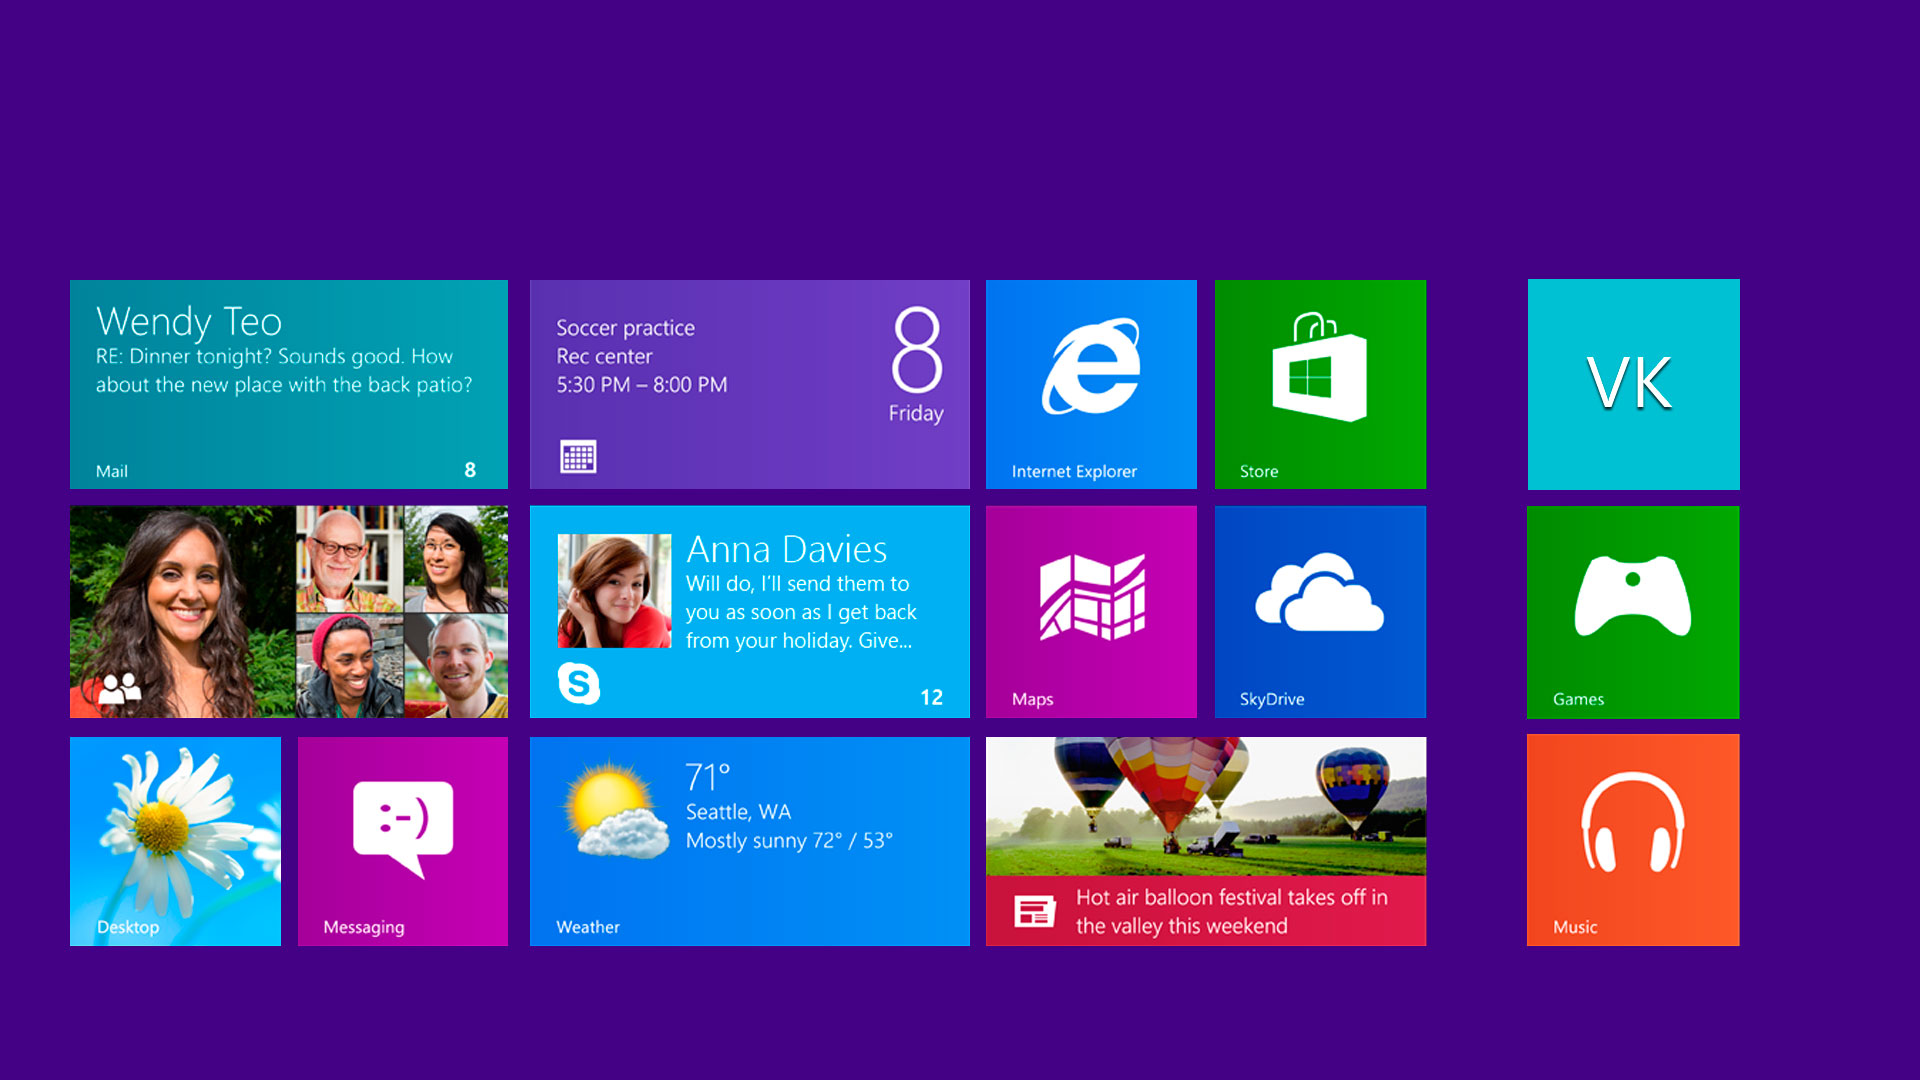Click the calendar grid icon
Viewport: 1920px width, 1080px height.
[578, 457]
